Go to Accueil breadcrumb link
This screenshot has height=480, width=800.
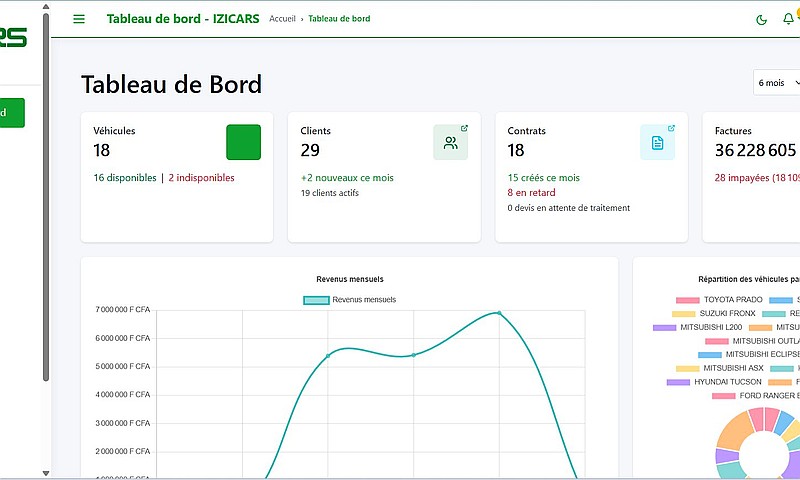click(282, 19)
